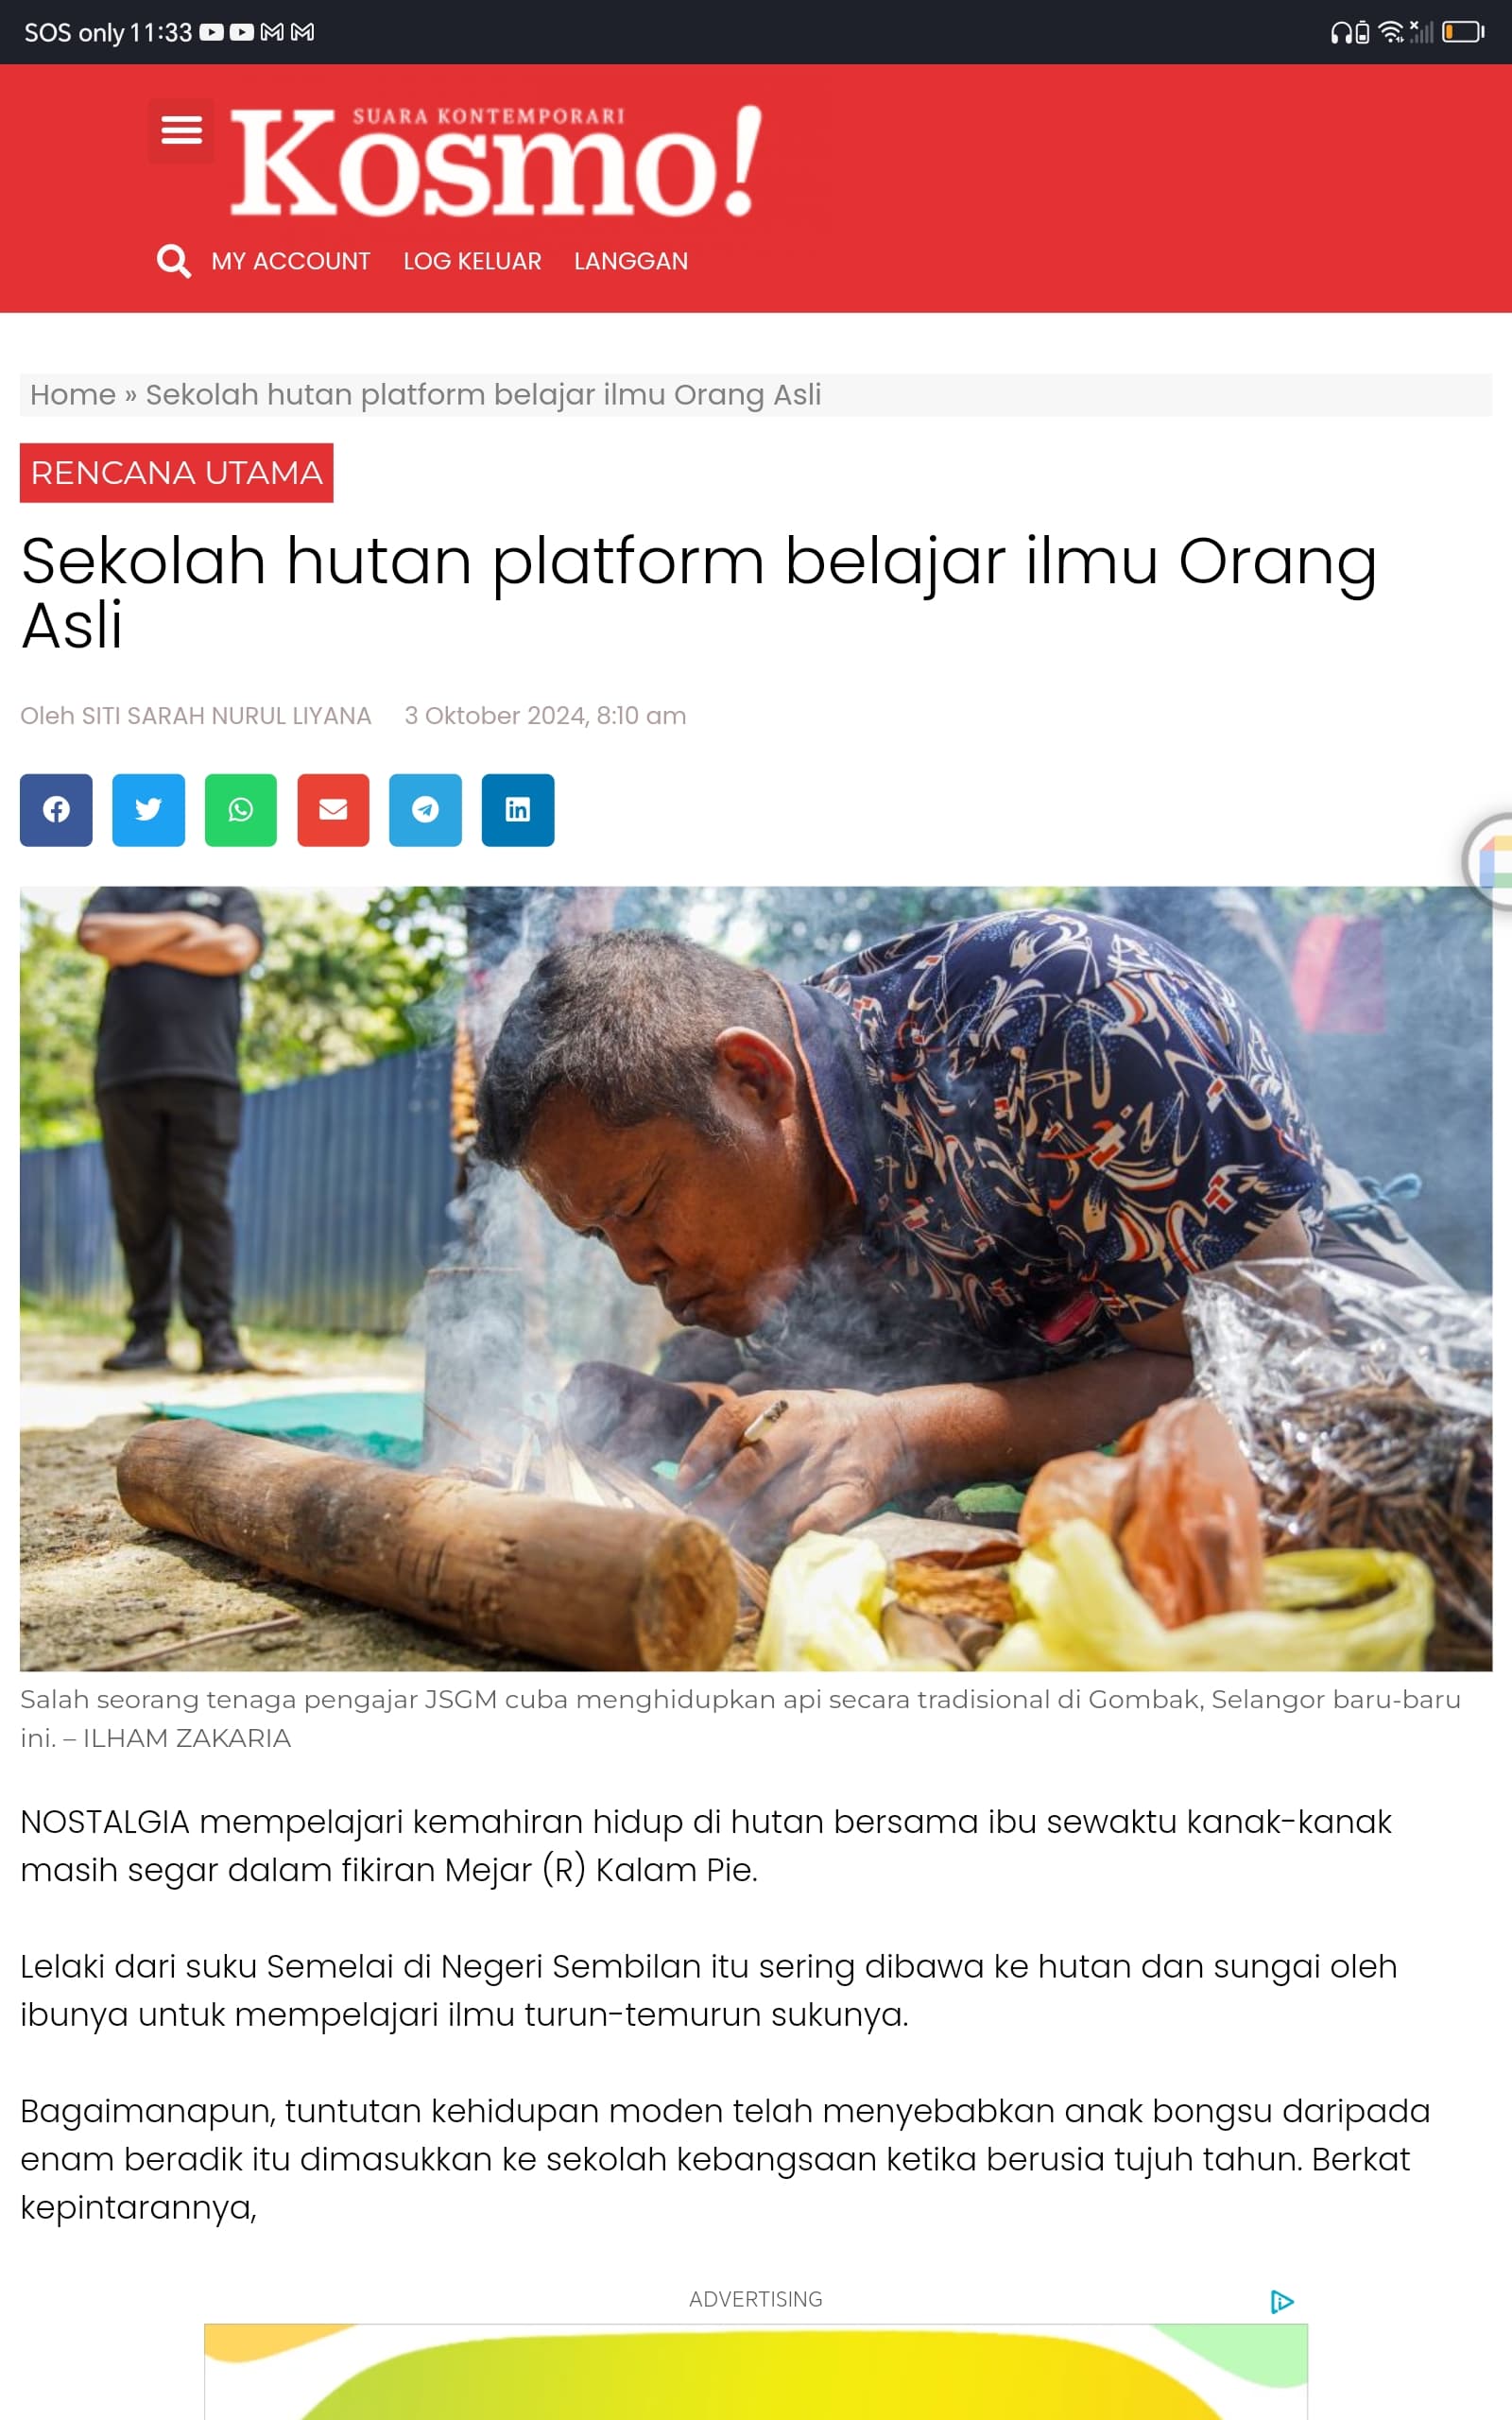This screenshot has height=2420, width=1512.
Task: Tap the Kosmo! logo
Action: pos(496,160)
